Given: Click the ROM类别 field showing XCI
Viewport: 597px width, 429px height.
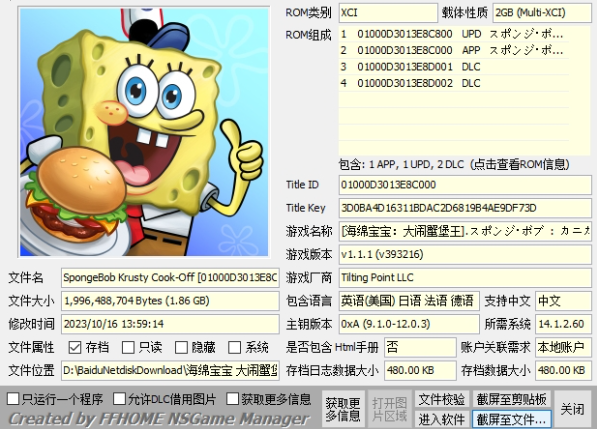Looking at the screenshot, I should [388, 13].
